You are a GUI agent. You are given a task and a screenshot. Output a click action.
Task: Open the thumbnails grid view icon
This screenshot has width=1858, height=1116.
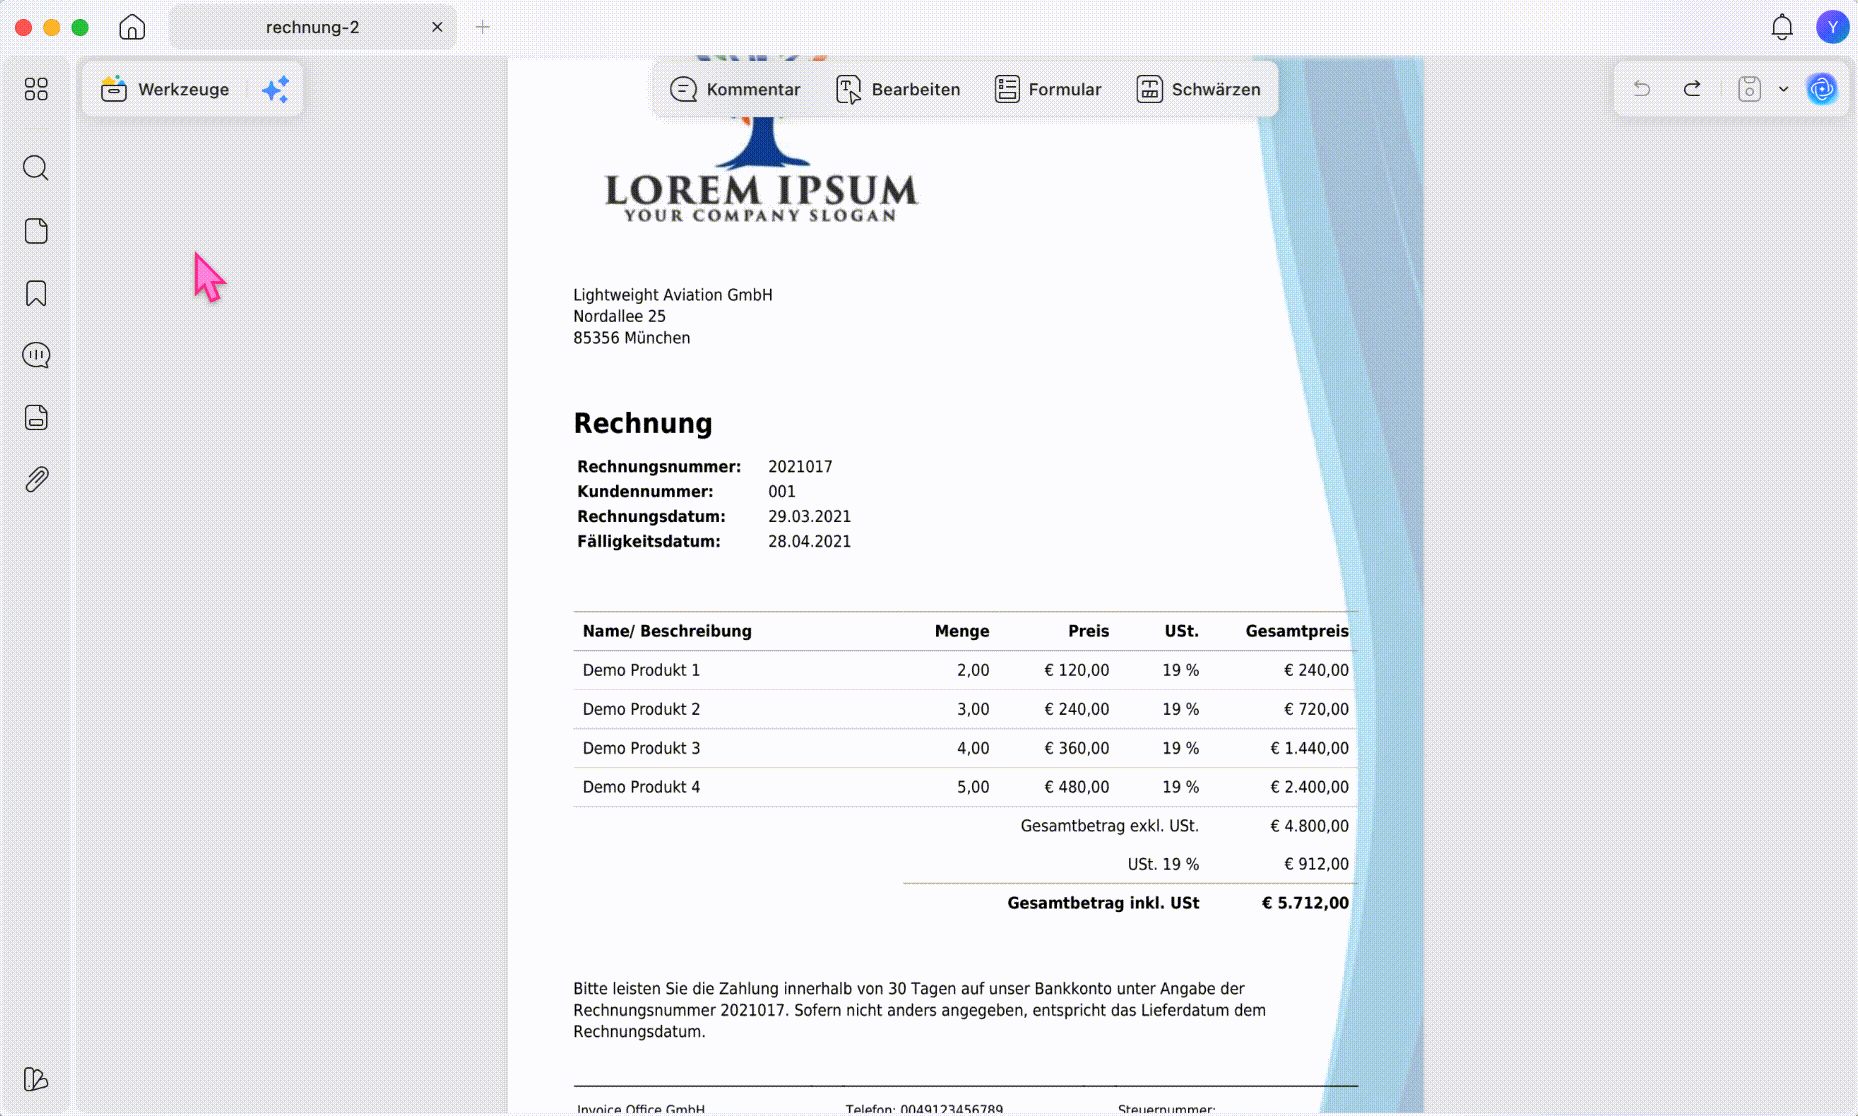36,89
